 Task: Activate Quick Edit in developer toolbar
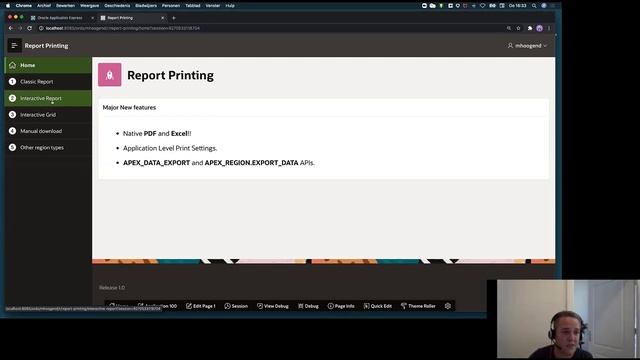[378, 306]
